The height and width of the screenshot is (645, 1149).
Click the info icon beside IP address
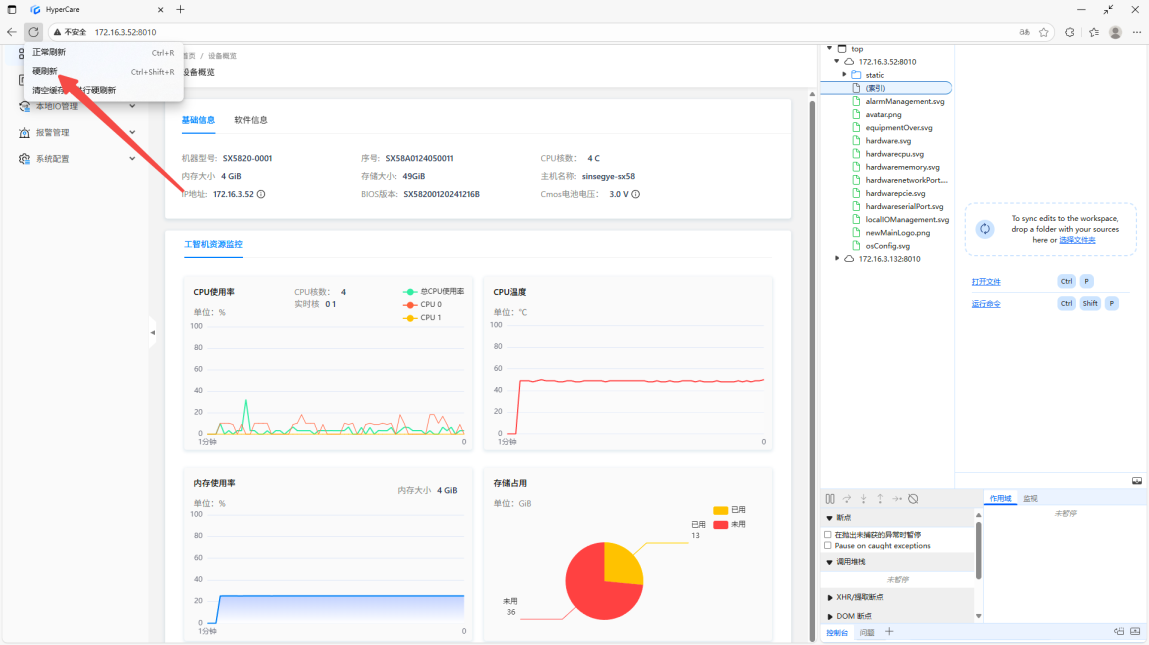261,194
